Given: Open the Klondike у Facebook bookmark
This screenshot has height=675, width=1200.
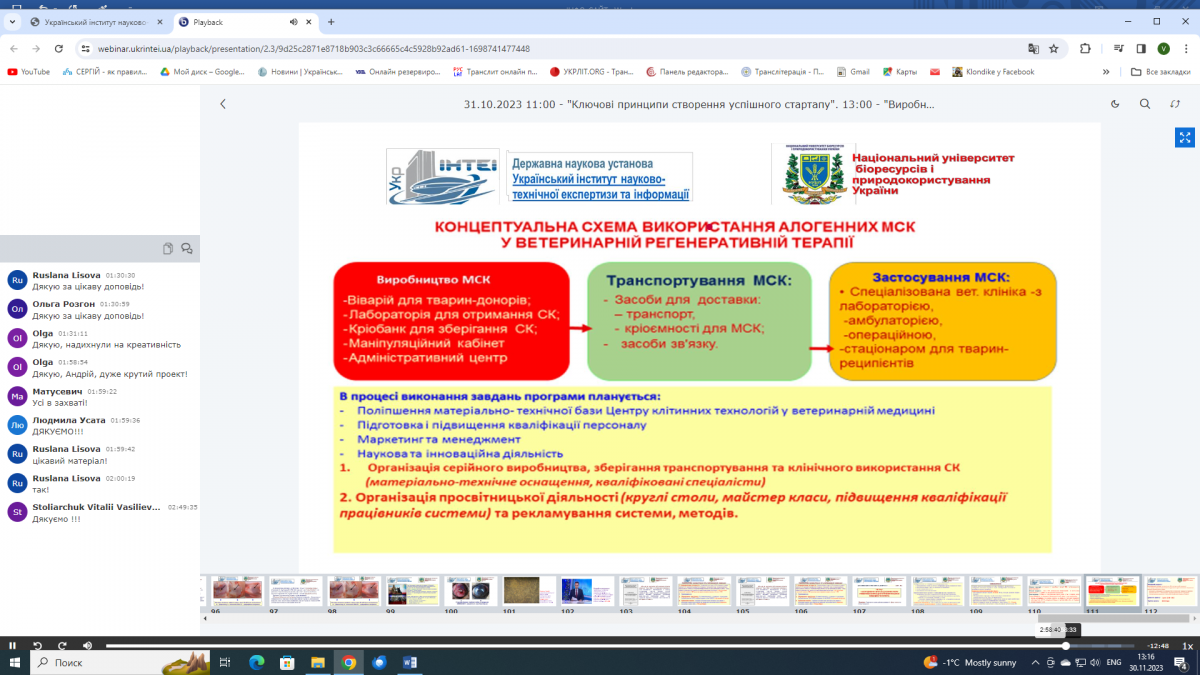Looking at the screenshot, I should click(x=994, y=72).
